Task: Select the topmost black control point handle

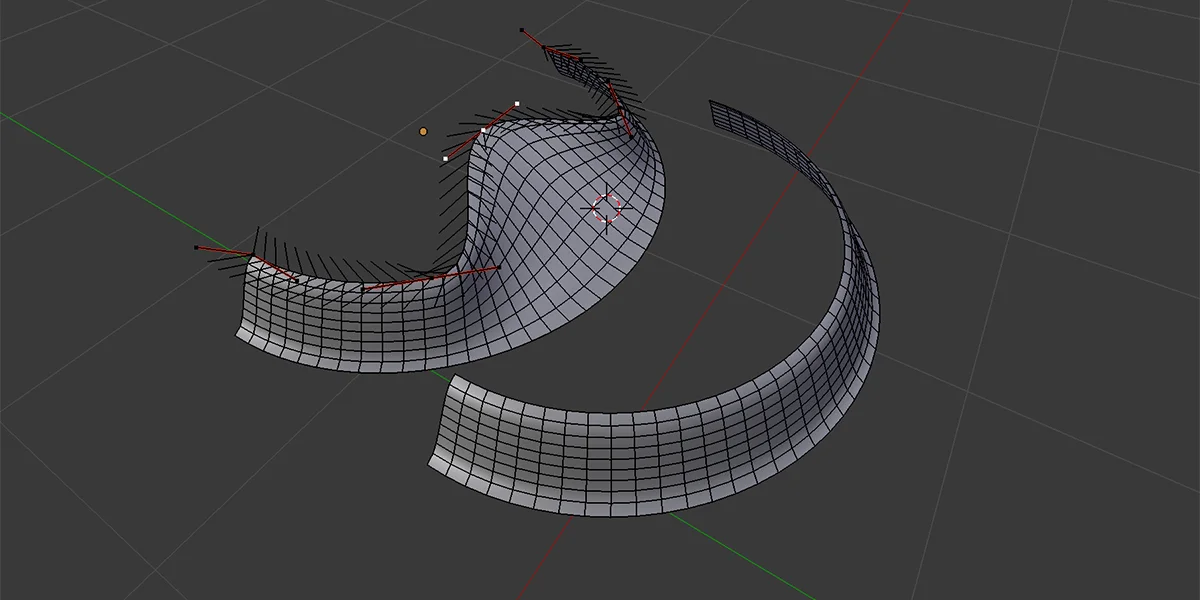Action: pyautogui.click(x=522, y=30)
